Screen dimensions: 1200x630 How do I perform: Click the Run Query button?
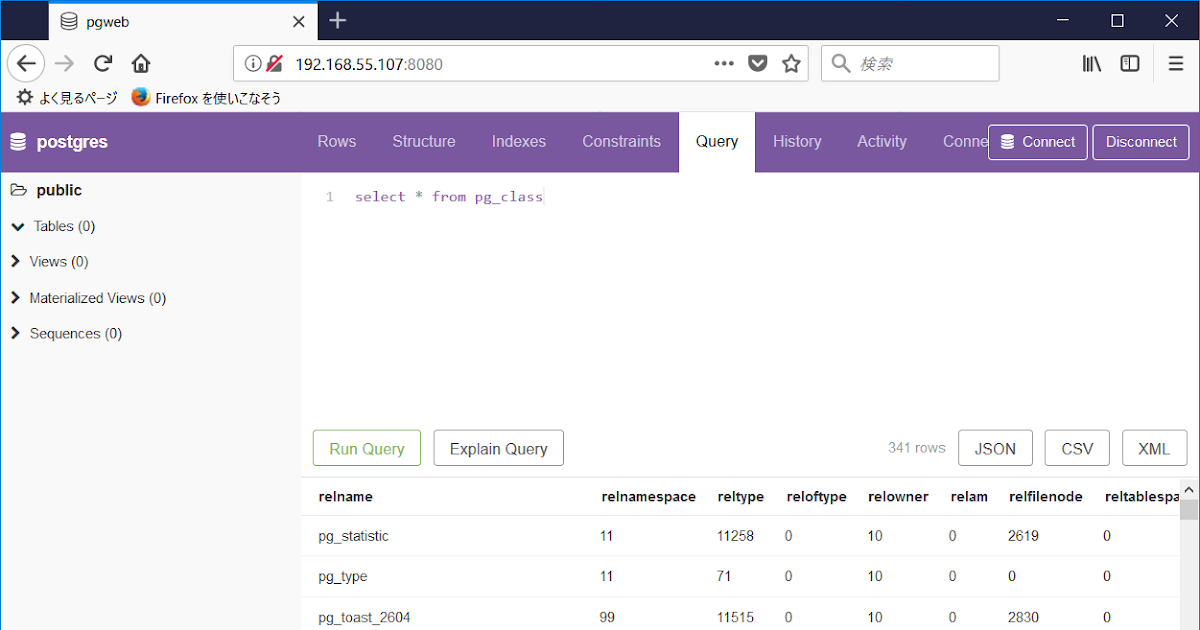(x=366, y=447)
